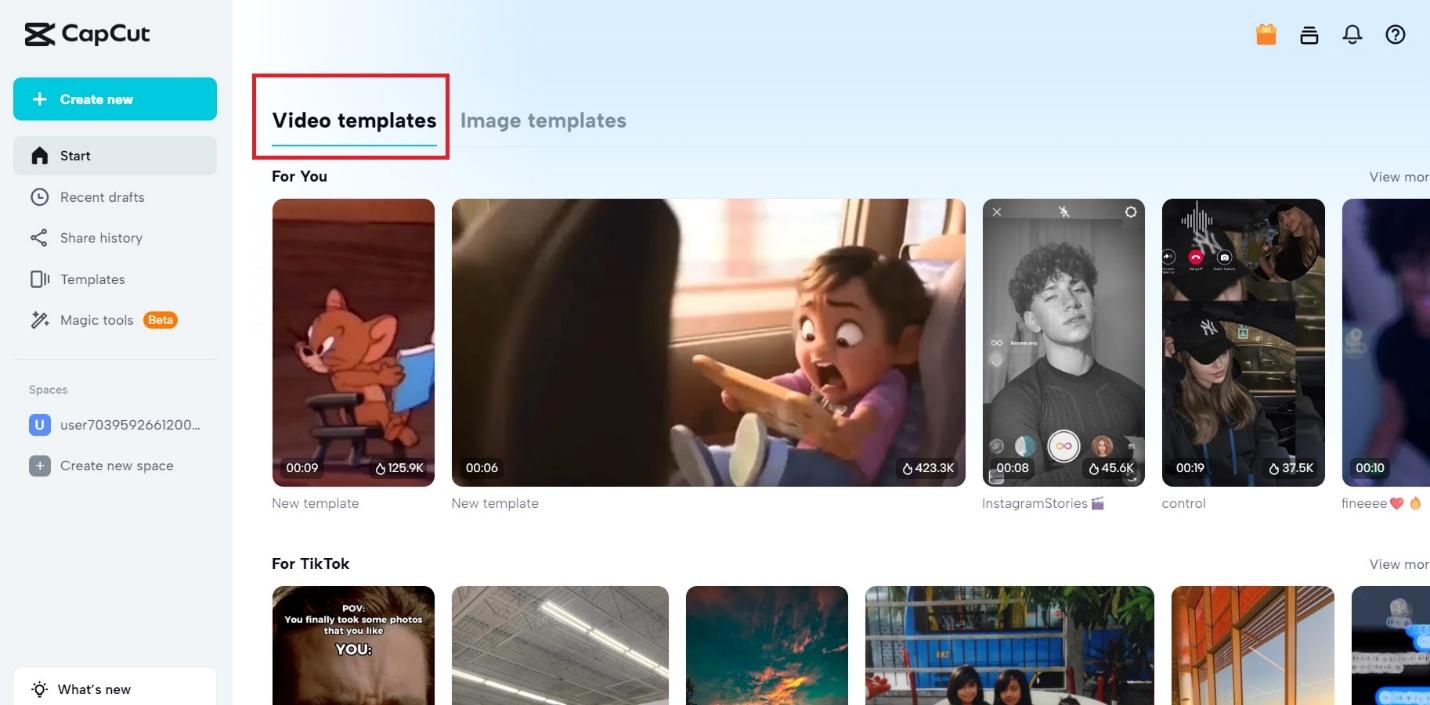Image resolution: width=1430 pixels, height=705 pixels.
Task: Open the screaming cartoon kid template
Action: (708, 343)
